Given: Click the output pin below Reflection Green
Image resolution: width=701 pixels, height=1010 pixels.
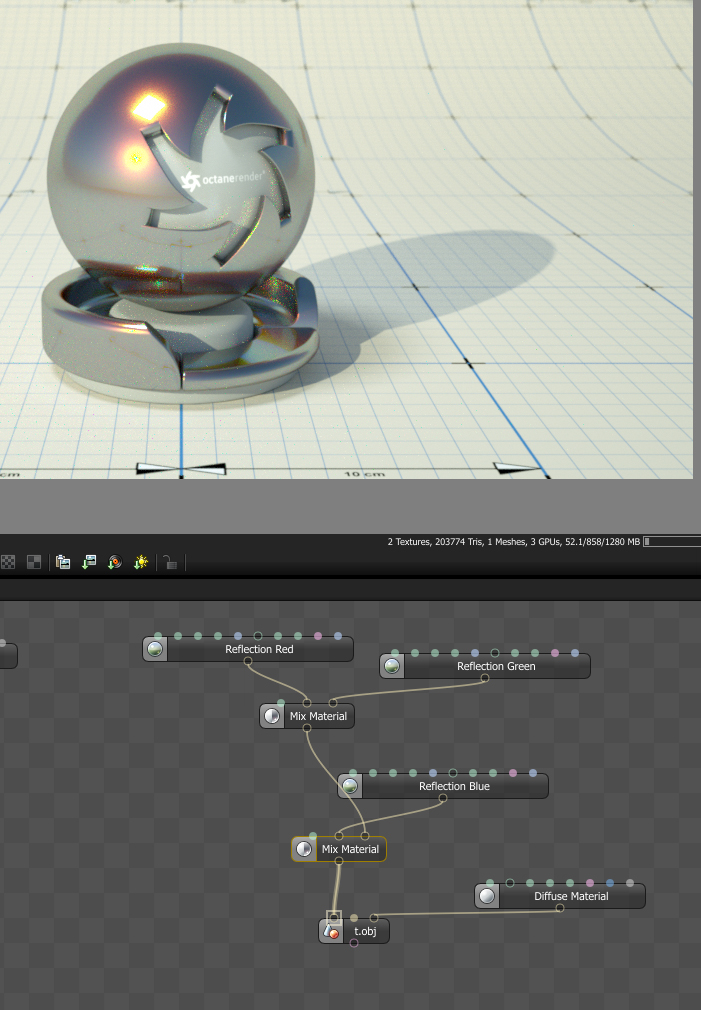Looking at the screenshot, I should [485, 678].
